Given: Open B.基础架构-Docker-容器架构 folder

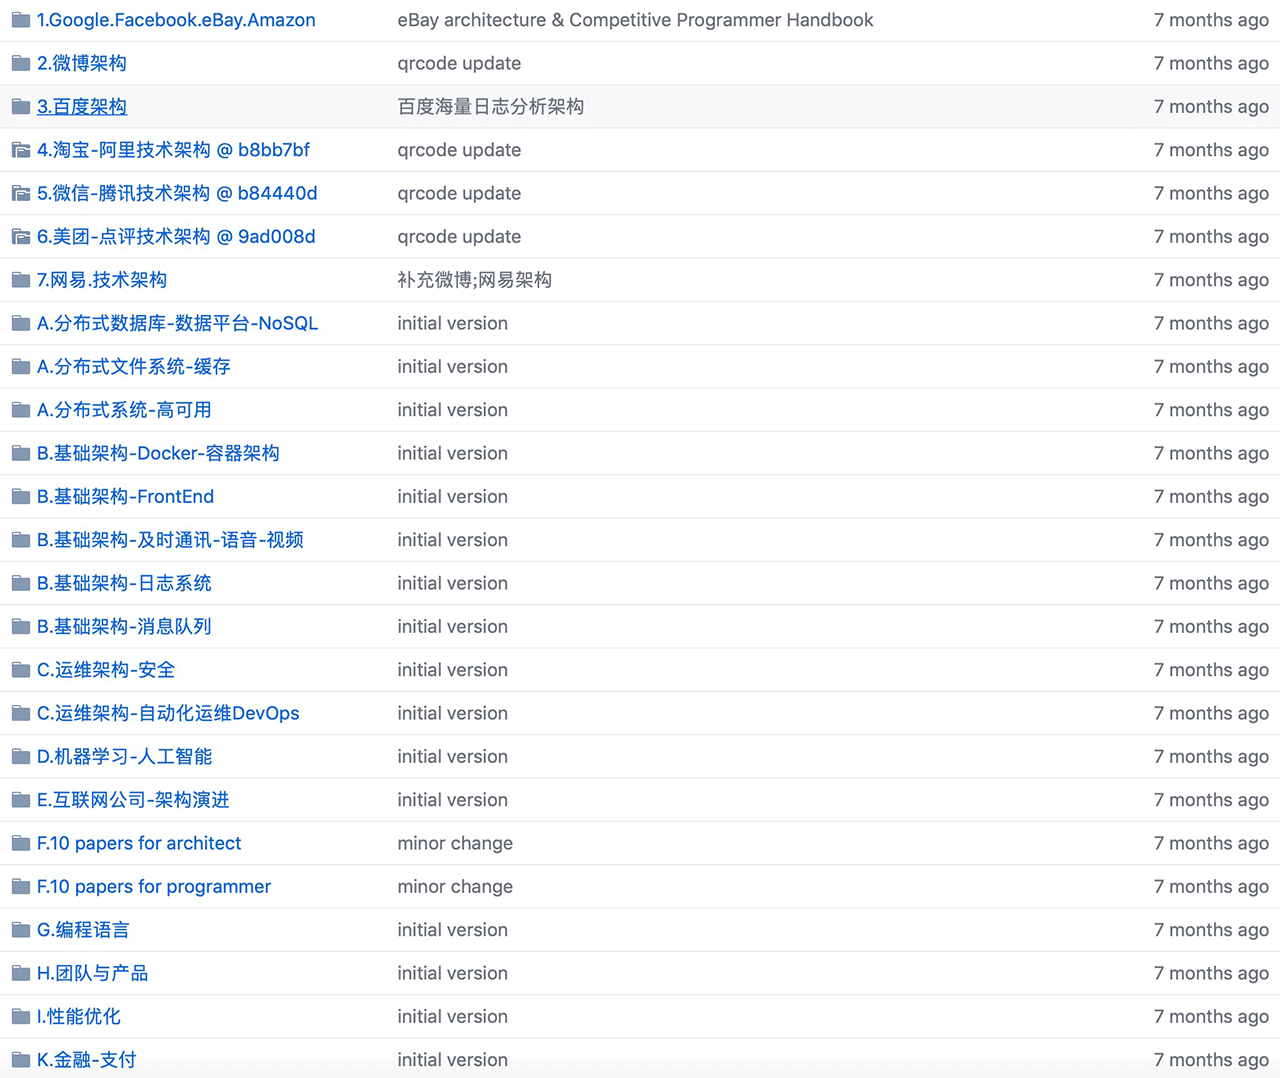Looking at the screenshot, I should point(158,453).
